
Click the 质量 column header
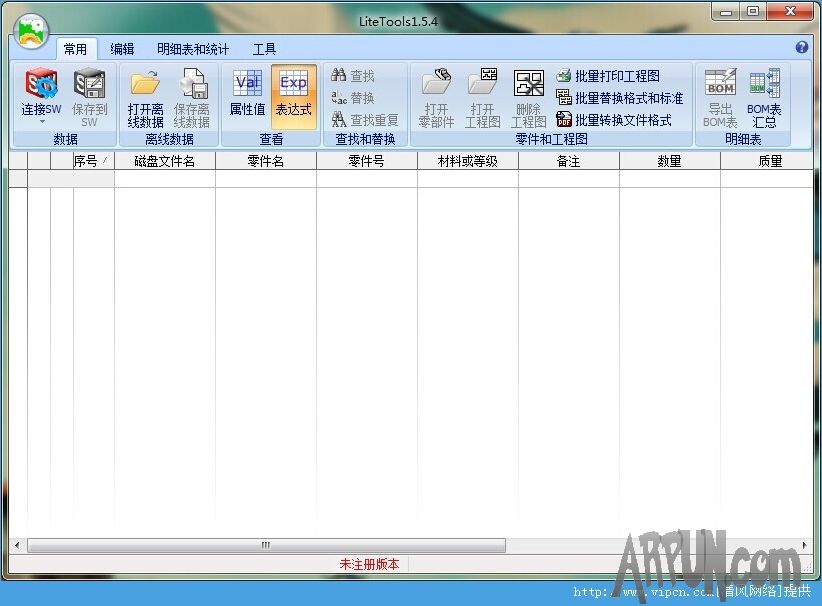(767, 161)
